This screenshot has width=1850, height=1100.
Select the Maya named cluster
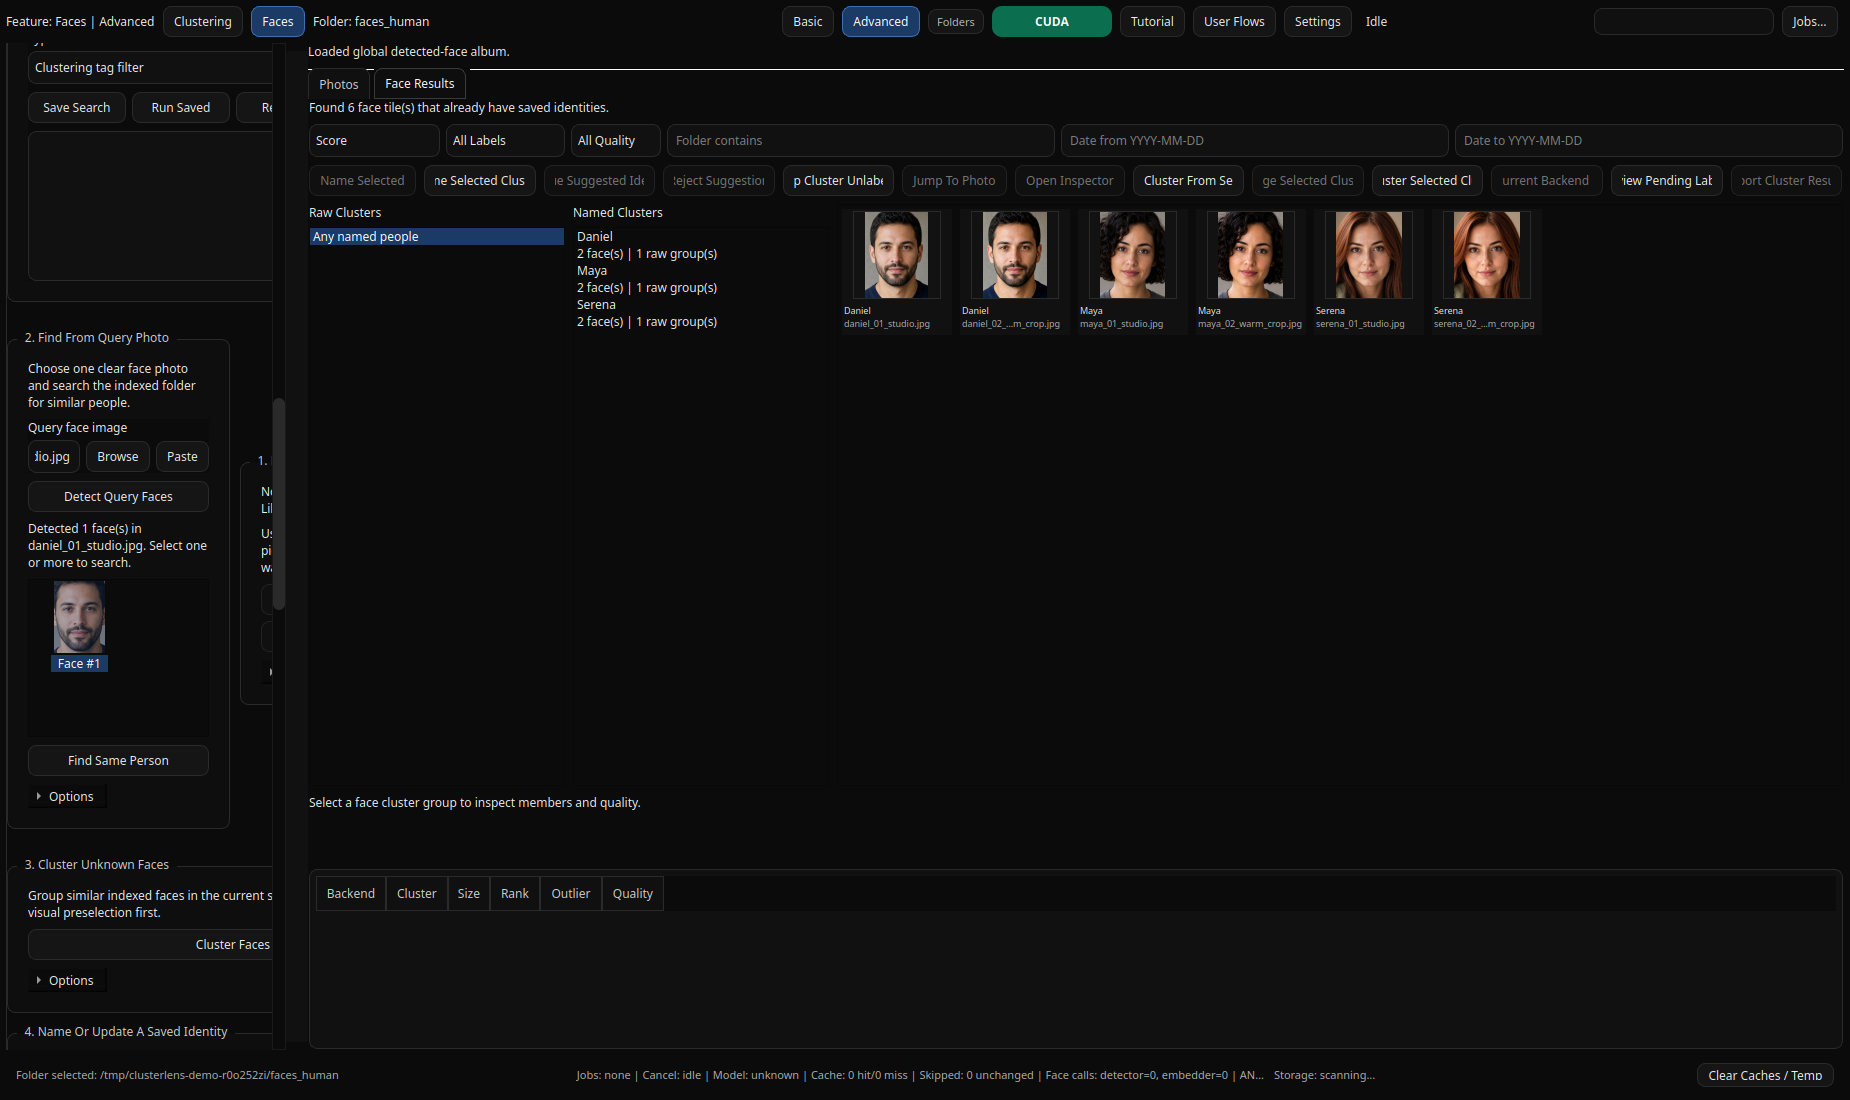tap(647, 279)
